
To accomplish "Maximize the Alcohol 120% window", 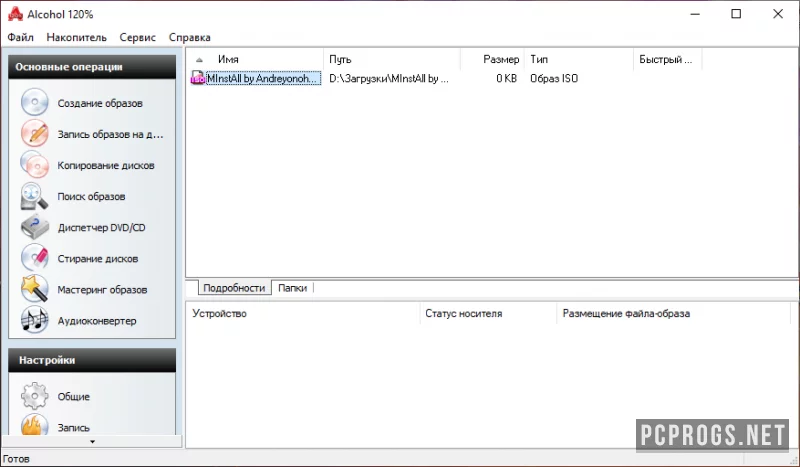I will tap(736, 14).
